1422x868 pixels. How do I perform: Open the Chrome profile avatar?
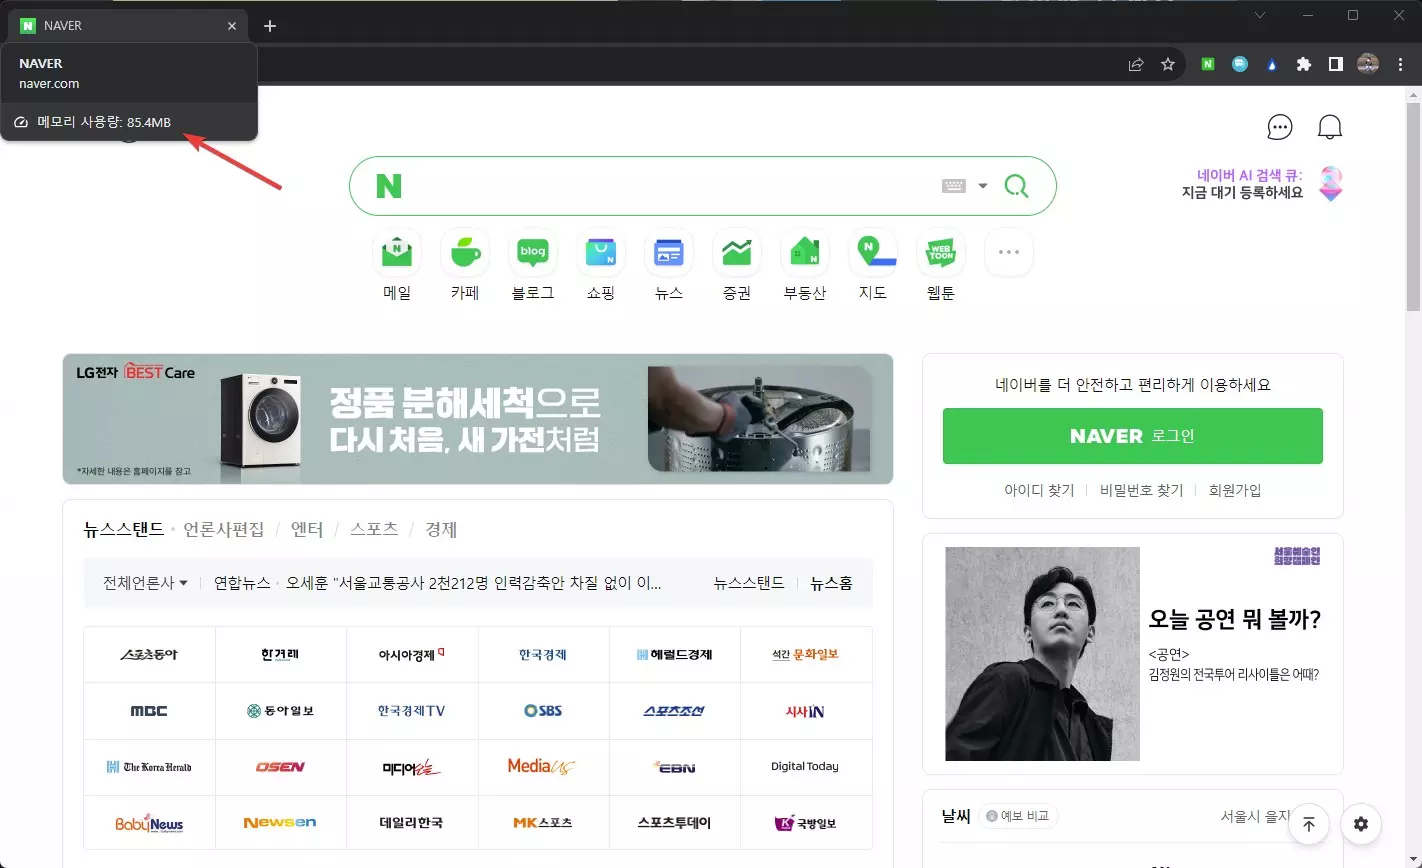point(1368,64)
